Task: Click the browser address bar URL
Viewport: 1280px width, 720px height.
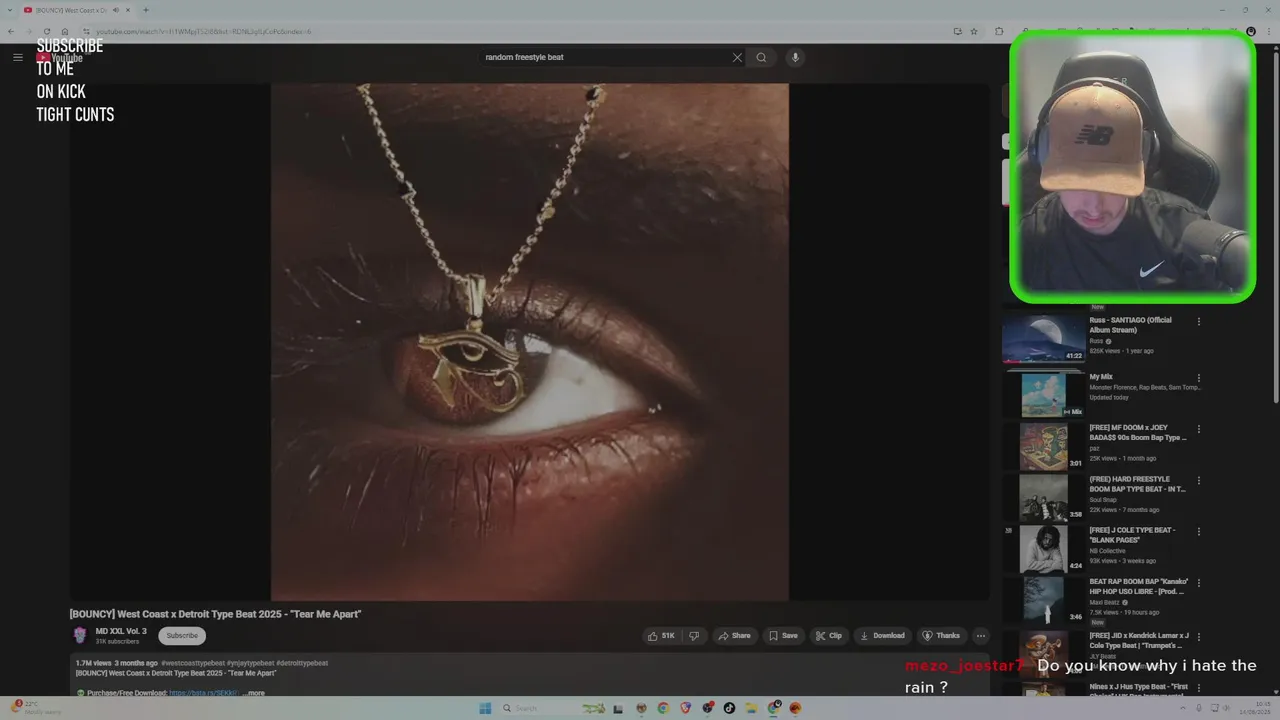Action: coord(203,32)
